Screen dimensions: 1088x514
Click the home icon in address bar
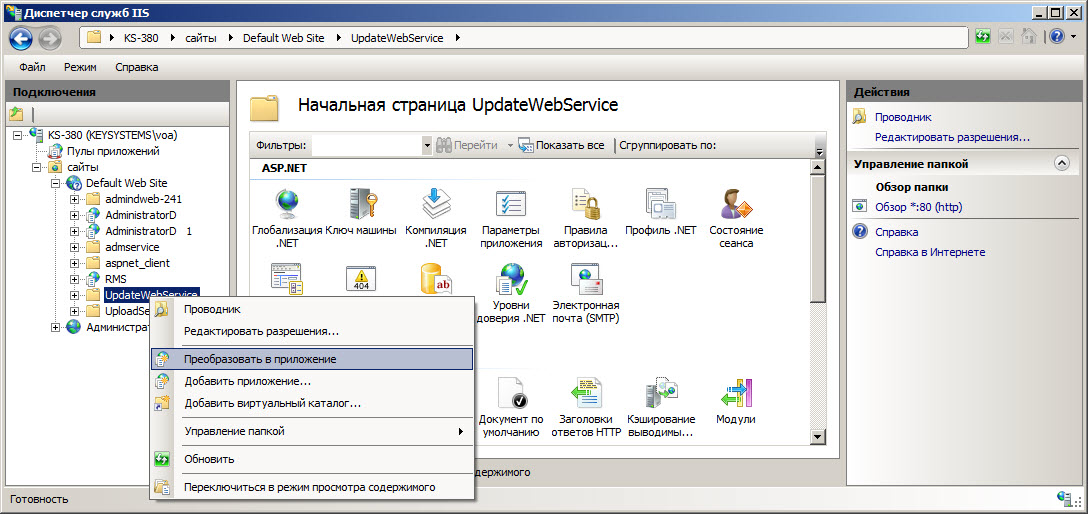tap(1030, 37)
